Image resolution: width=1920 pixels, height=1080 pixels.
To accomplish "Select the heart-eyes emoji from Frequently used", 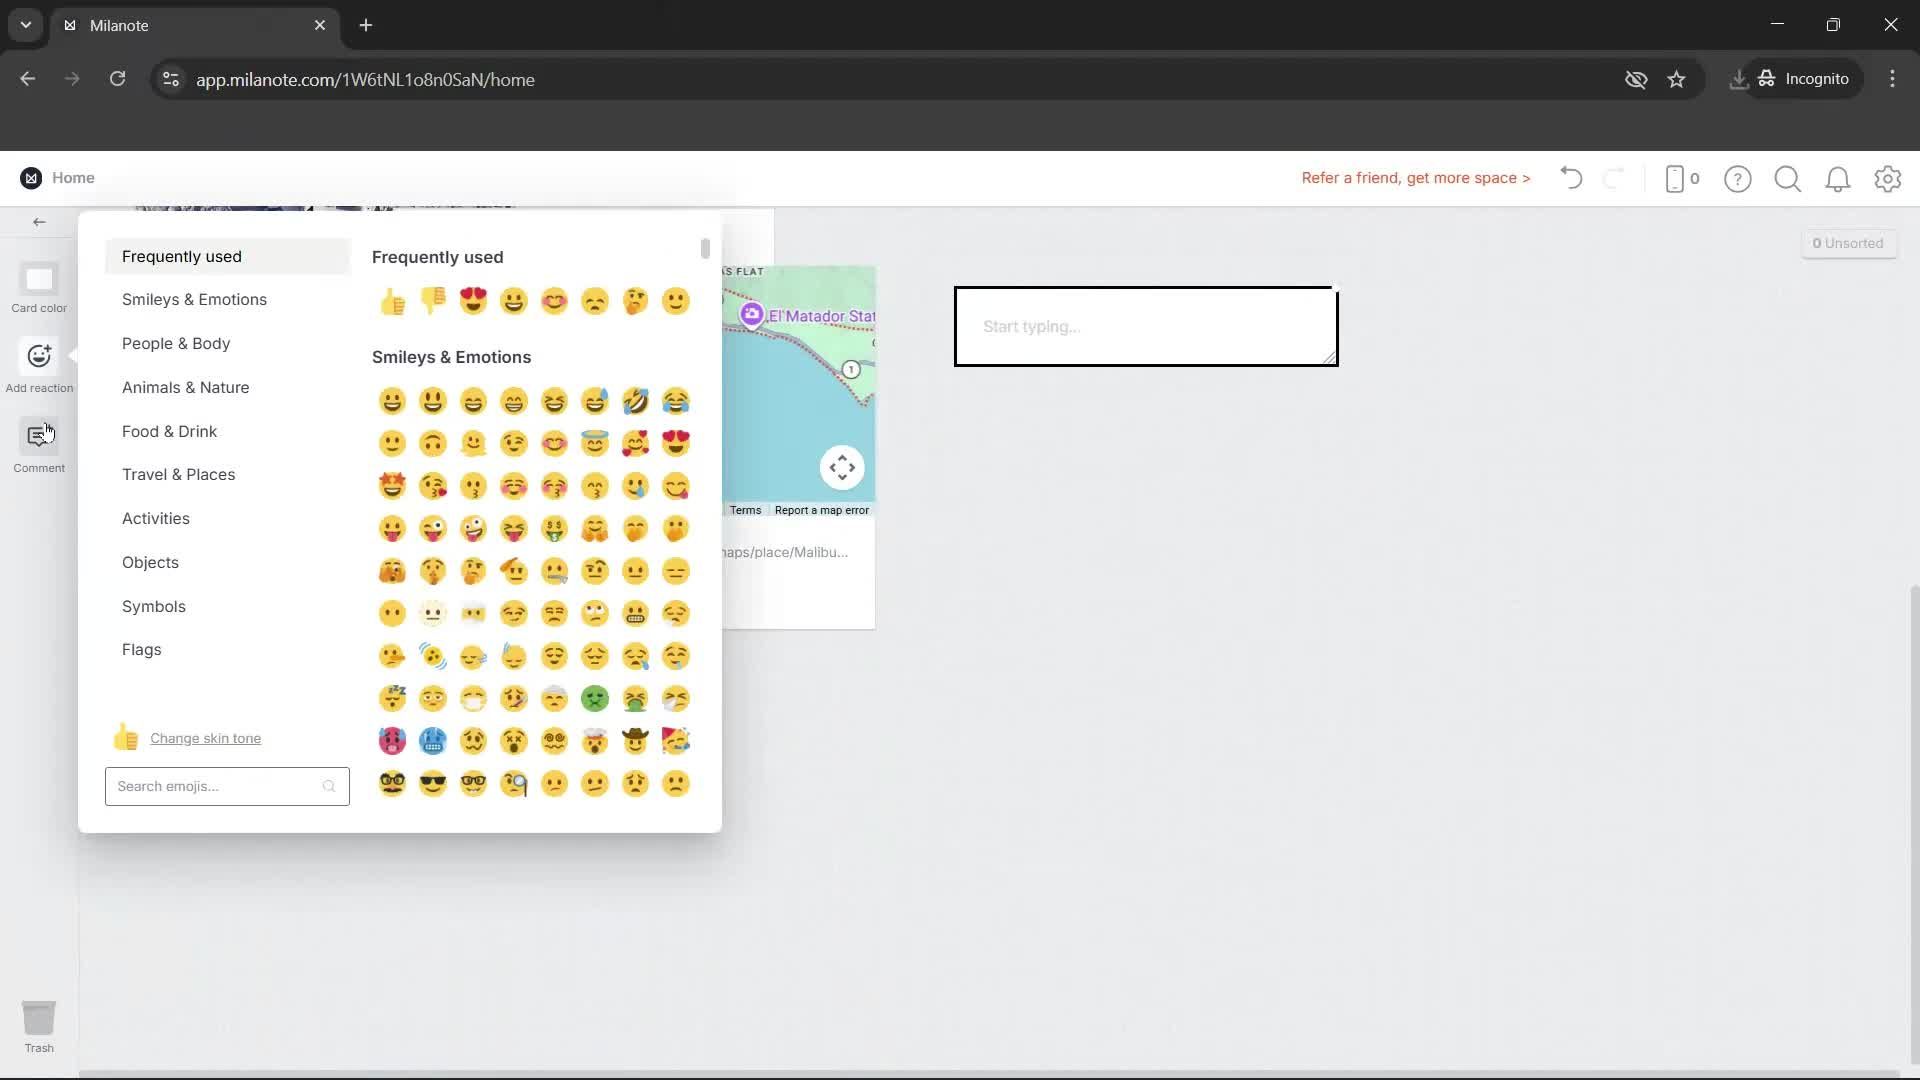I will point(473,301).
